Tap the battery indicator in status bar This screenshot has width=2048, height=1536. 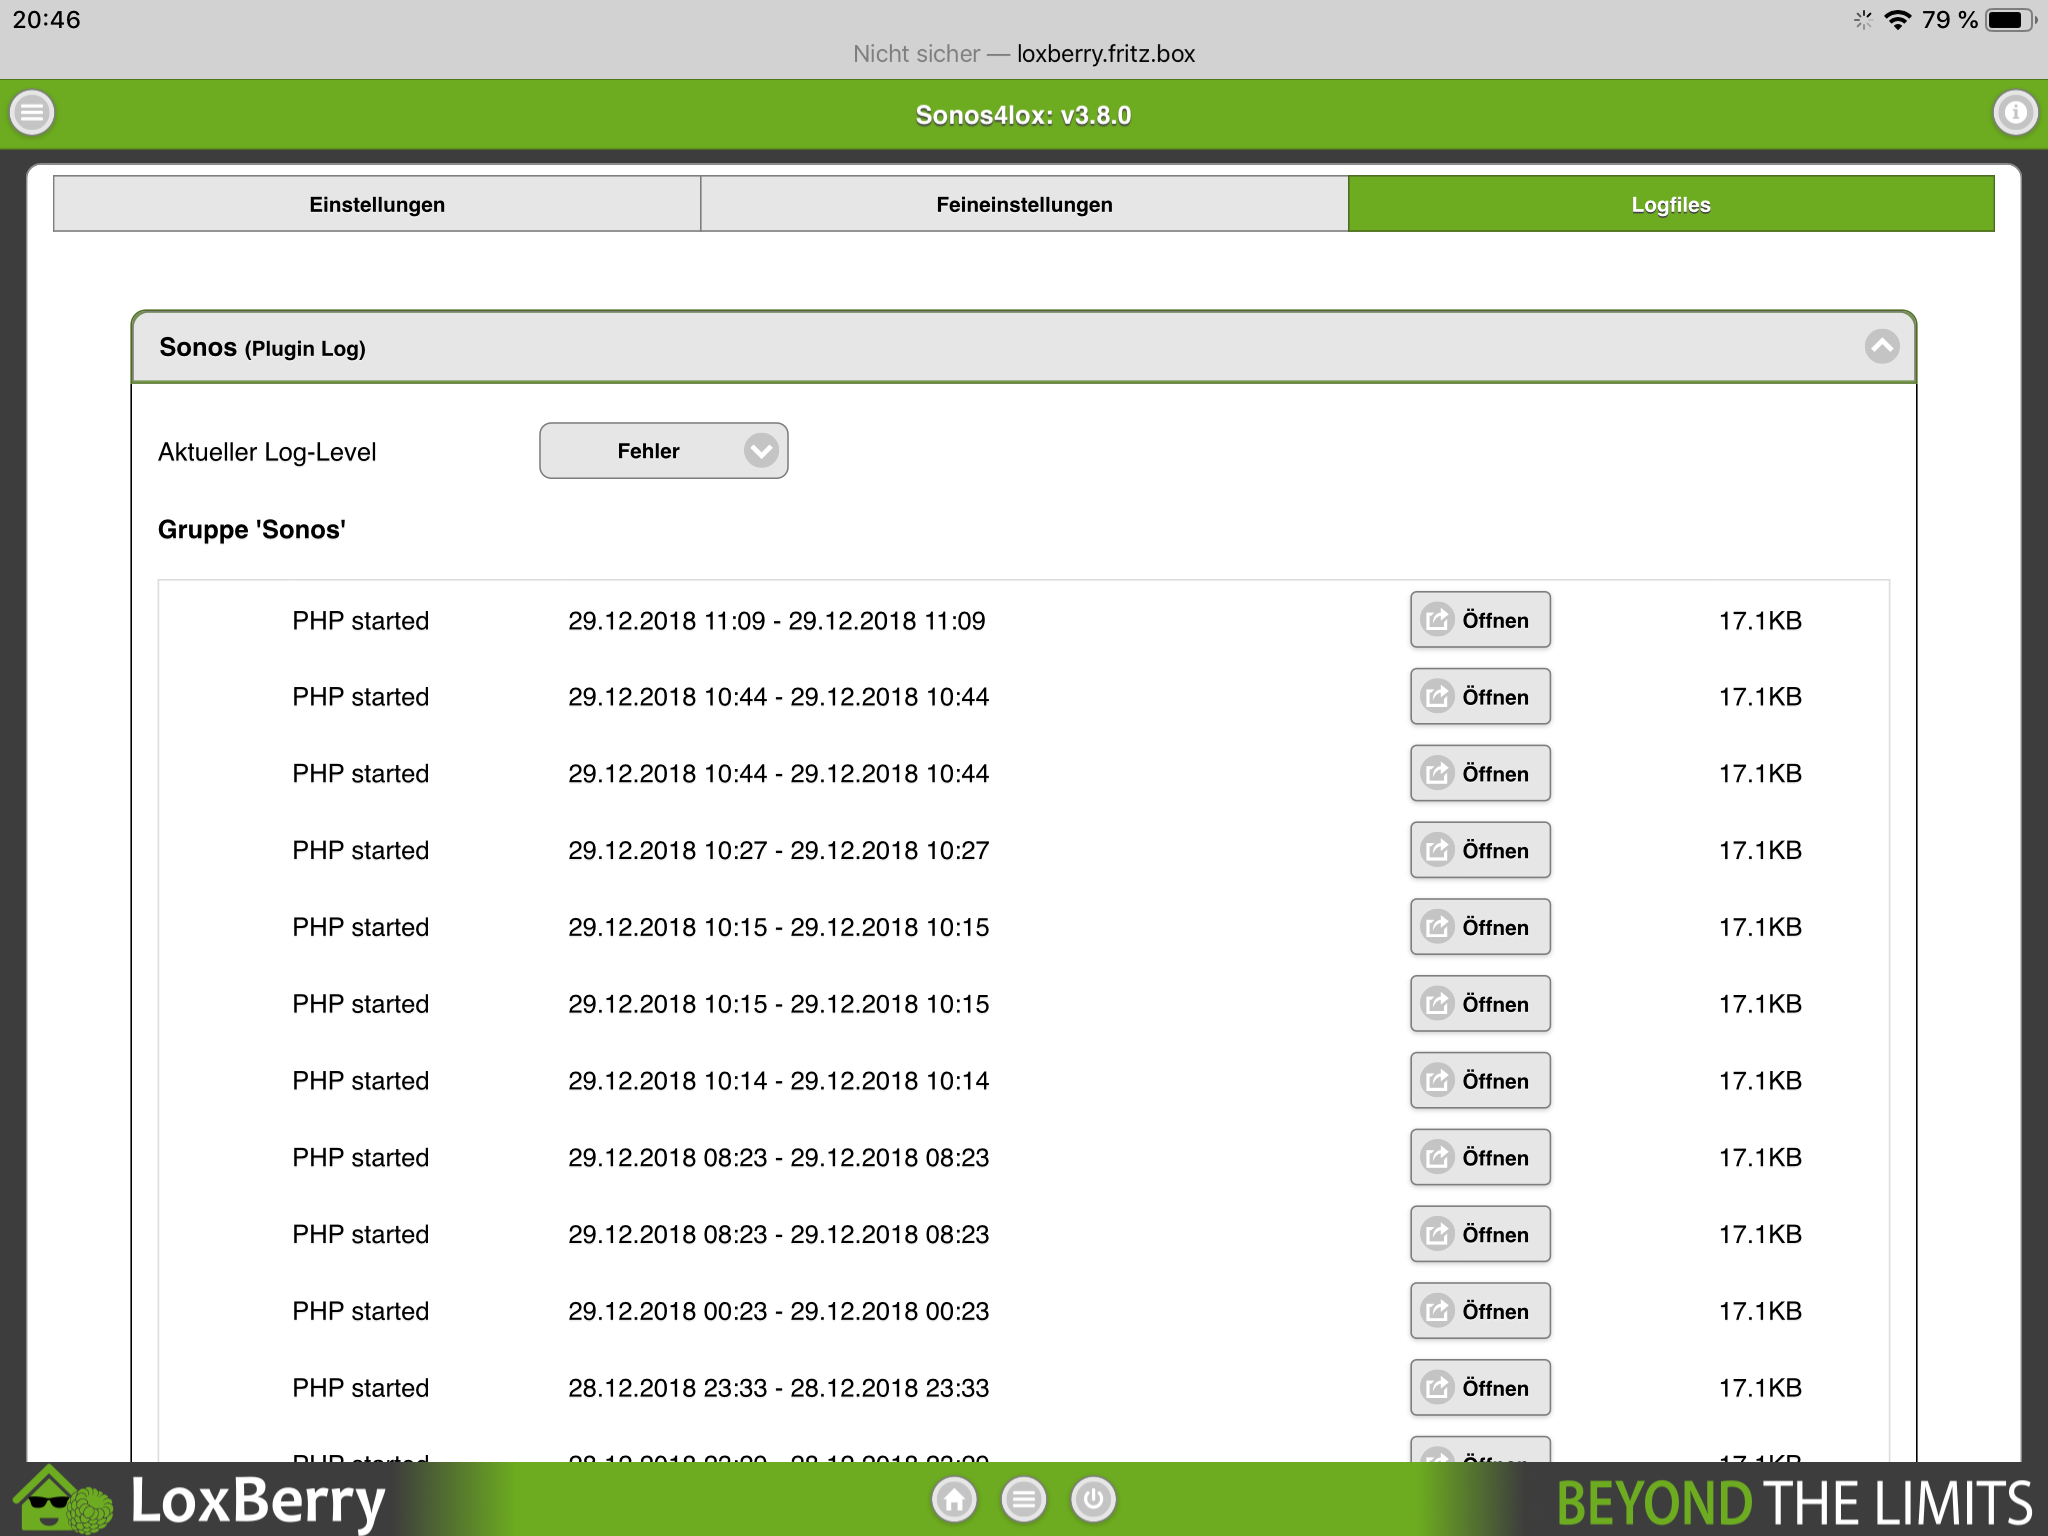click(2008, 20)
